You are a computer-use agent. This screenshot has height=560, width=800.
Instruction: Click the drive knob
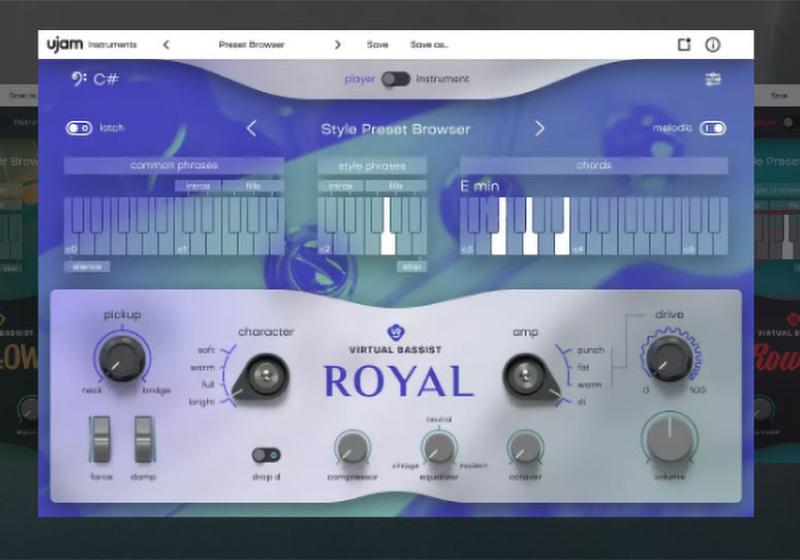(669, 356)
